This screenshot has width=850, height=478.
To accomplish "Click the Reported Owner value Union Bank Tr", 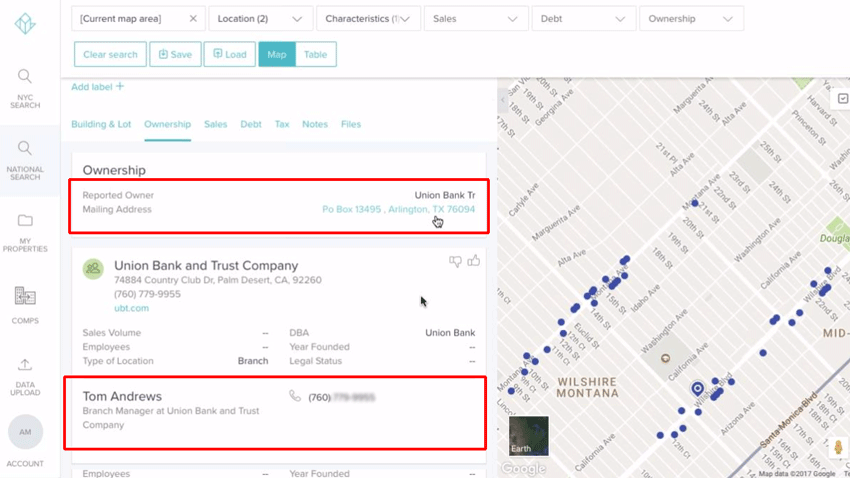I will click(x=445, y=195).
